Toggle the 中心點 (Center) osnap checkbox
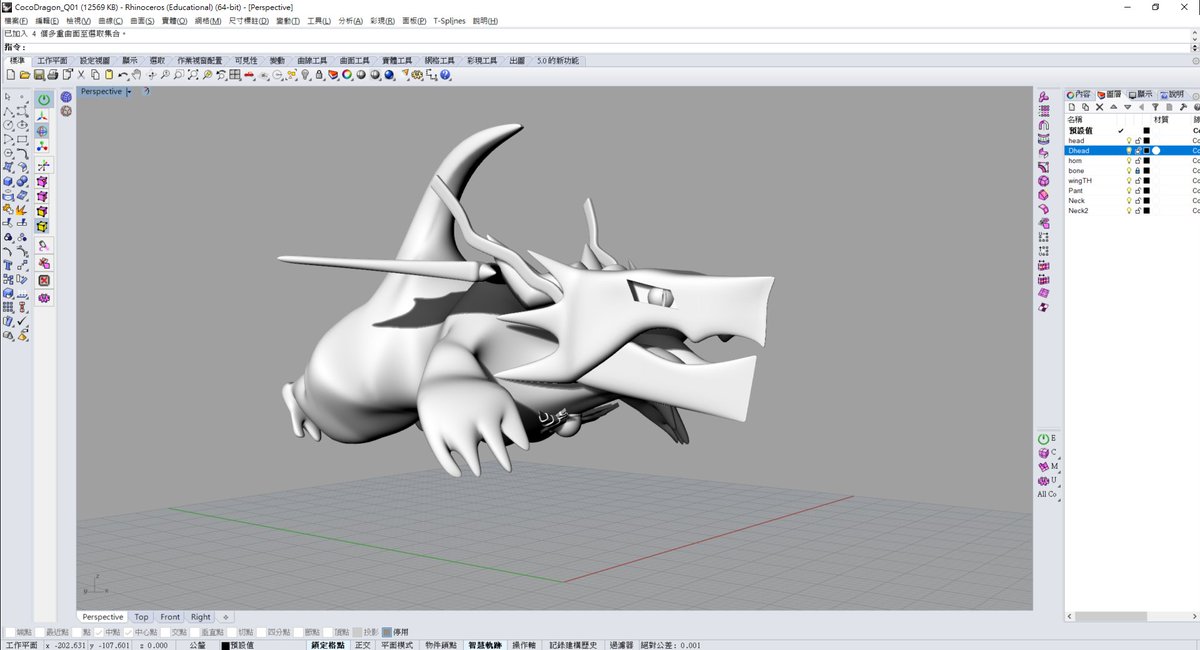 (x=128, y=632)
